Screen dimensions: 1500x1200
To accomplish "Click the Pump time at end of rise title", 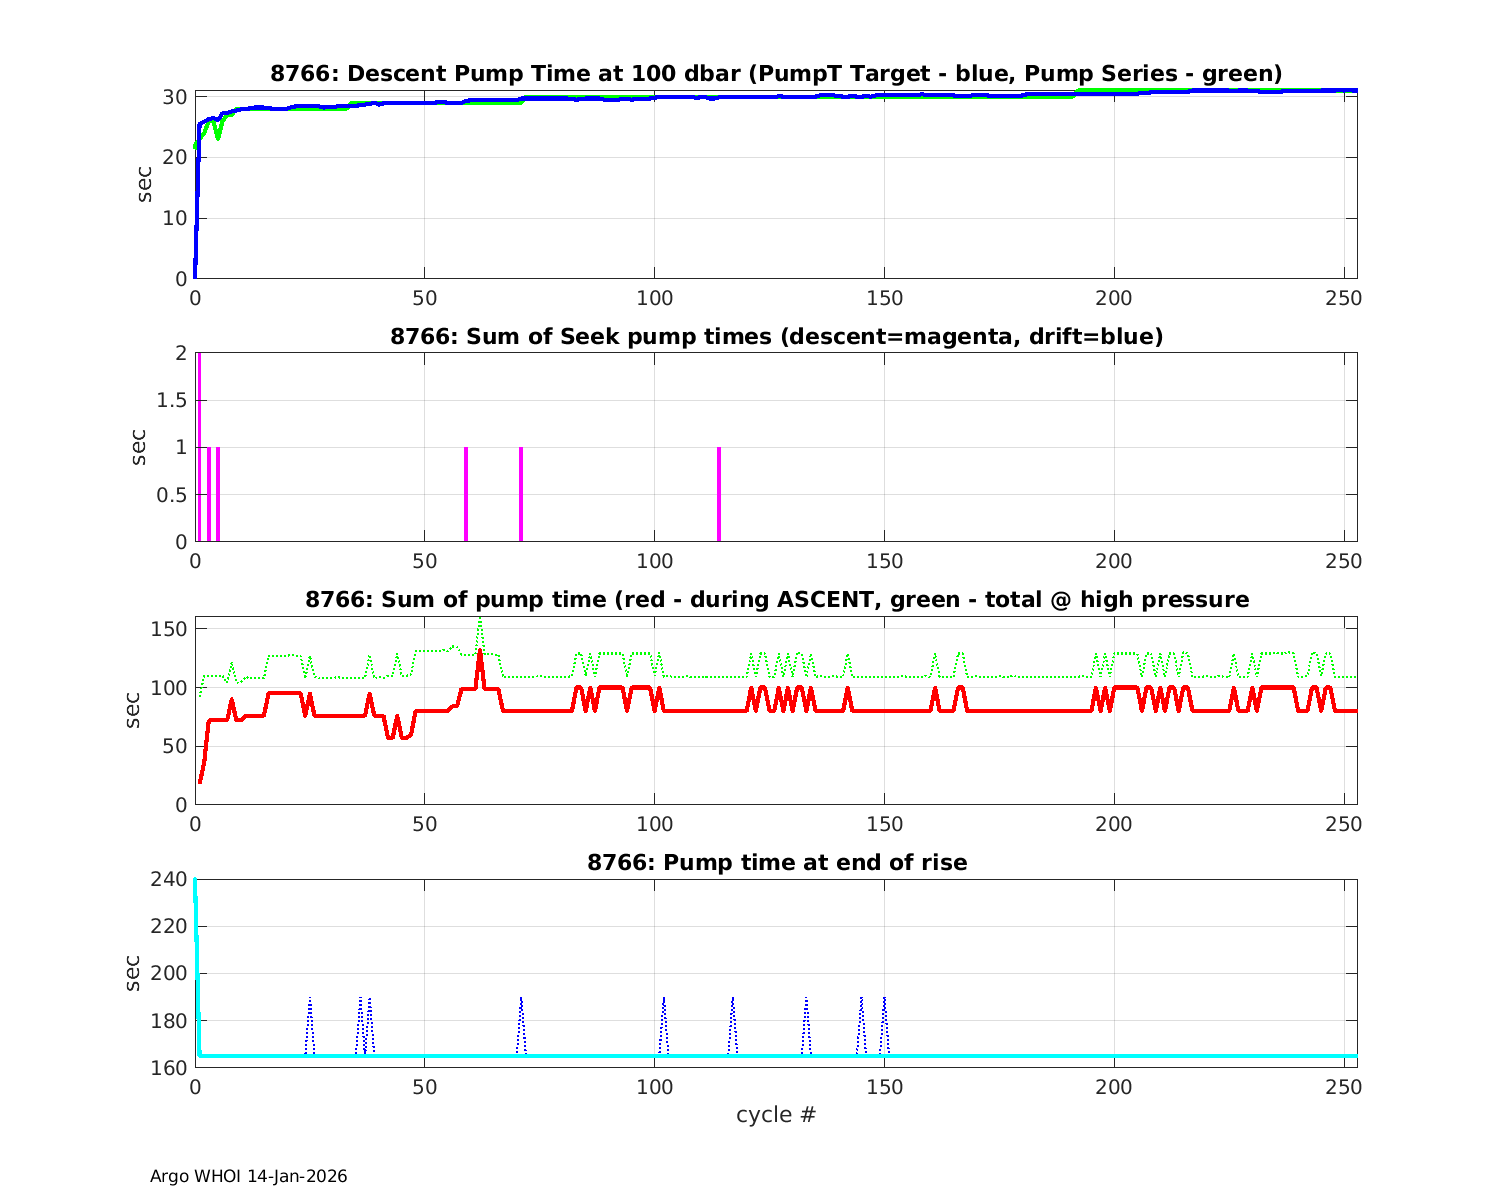I will pos(776,862).
